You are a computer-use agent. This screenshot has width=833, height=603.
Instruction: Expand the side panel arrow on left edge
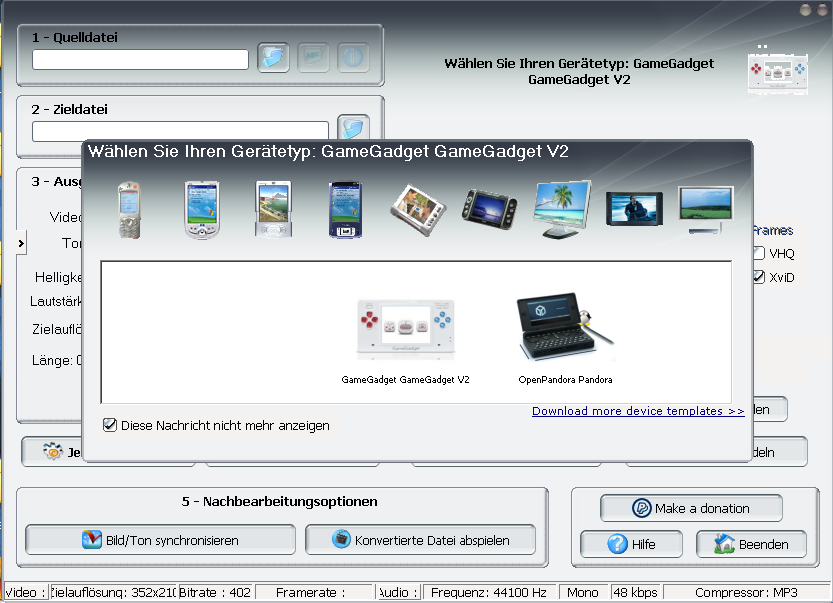coord(21,242)
